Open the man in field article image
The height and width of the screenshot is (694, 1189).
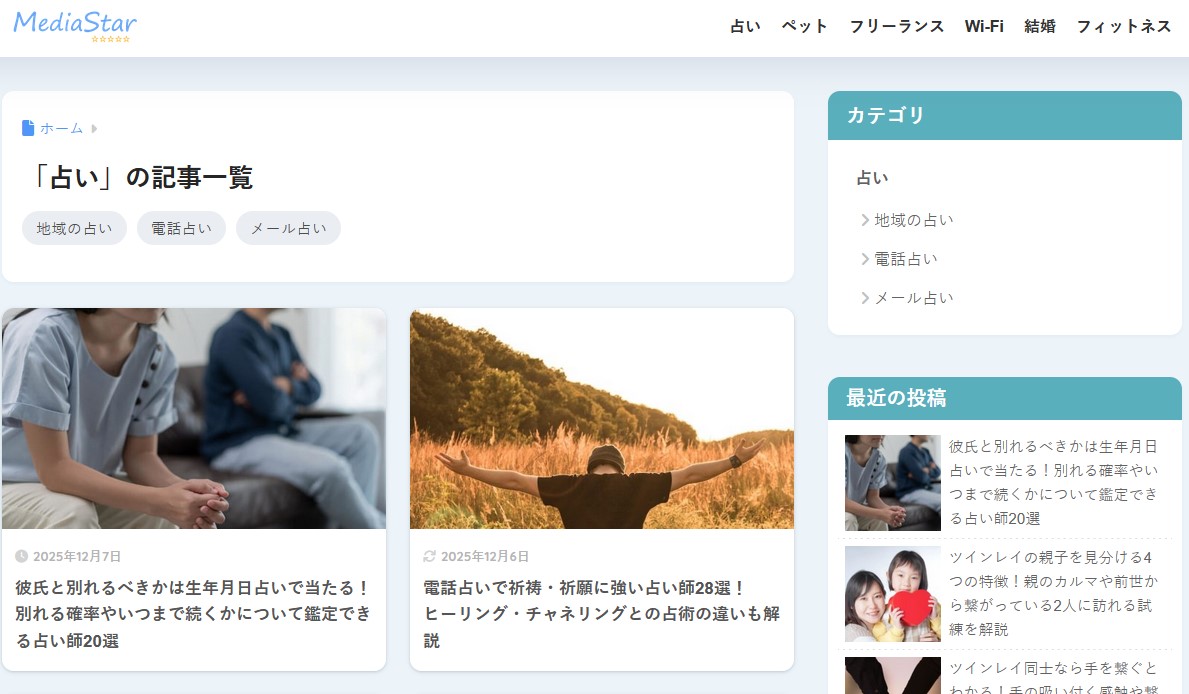click(x=601, y=418)
